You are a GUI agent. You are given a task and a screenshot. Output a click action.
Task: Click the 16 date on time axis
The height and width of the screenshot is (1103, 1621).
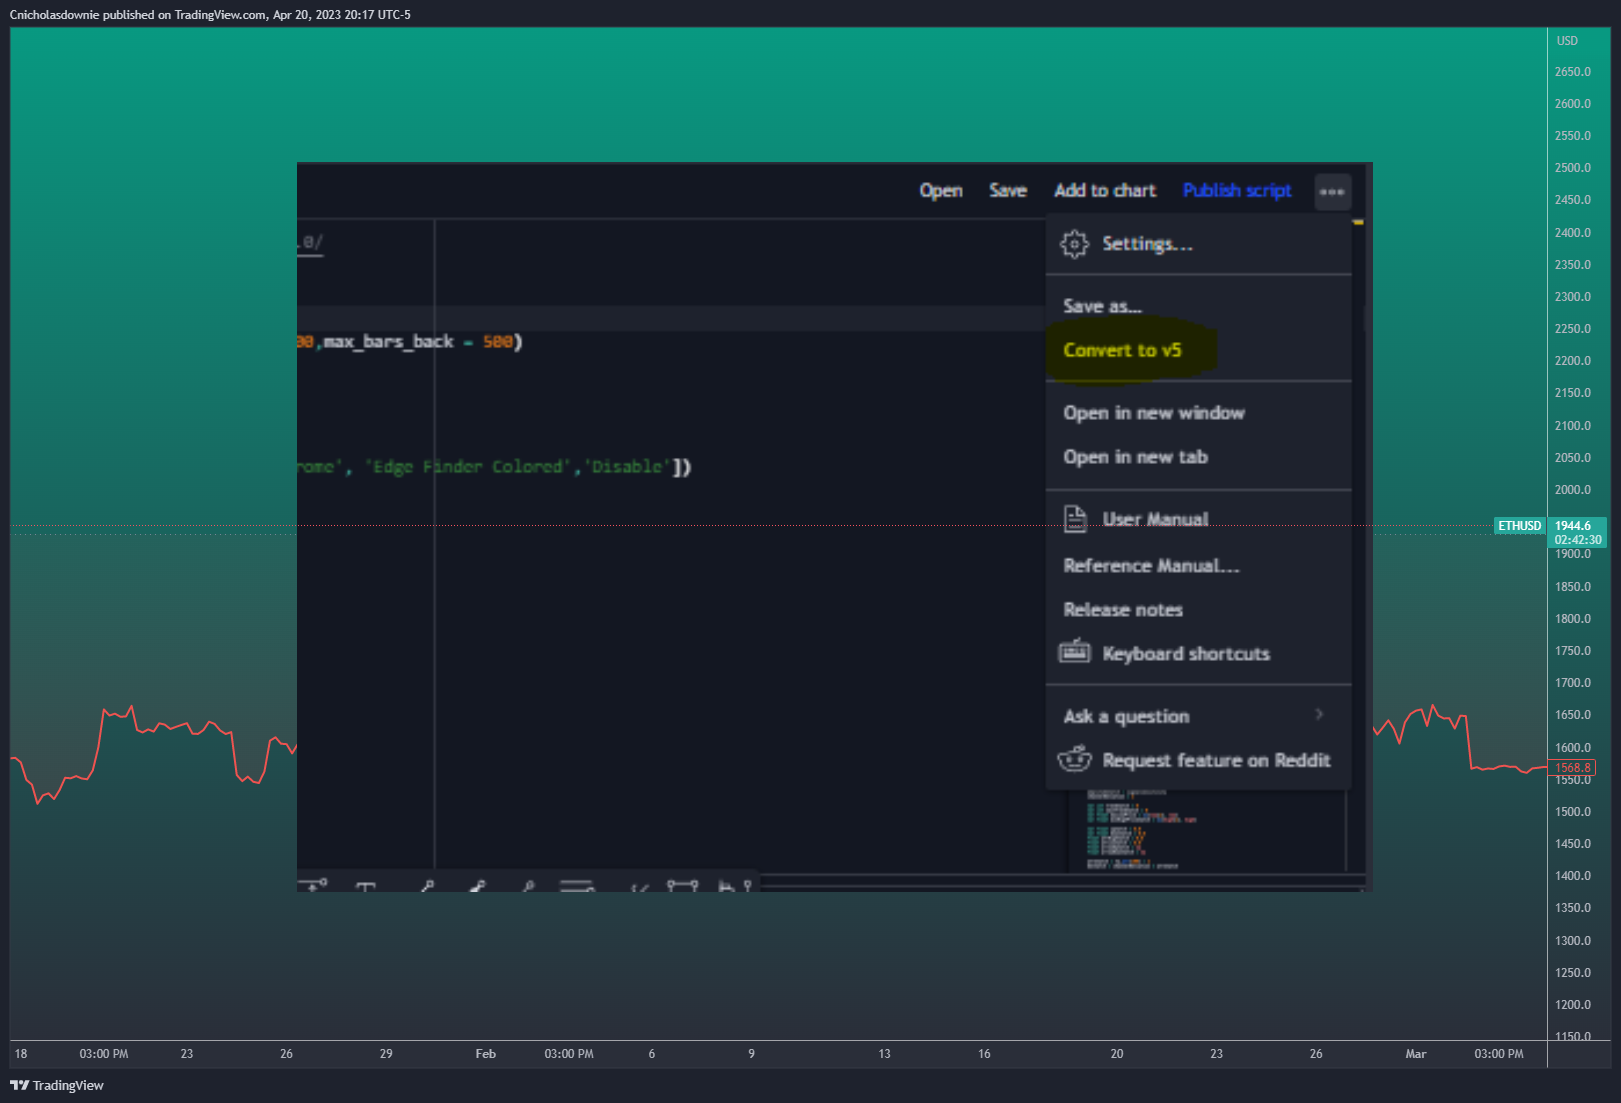984,1053
